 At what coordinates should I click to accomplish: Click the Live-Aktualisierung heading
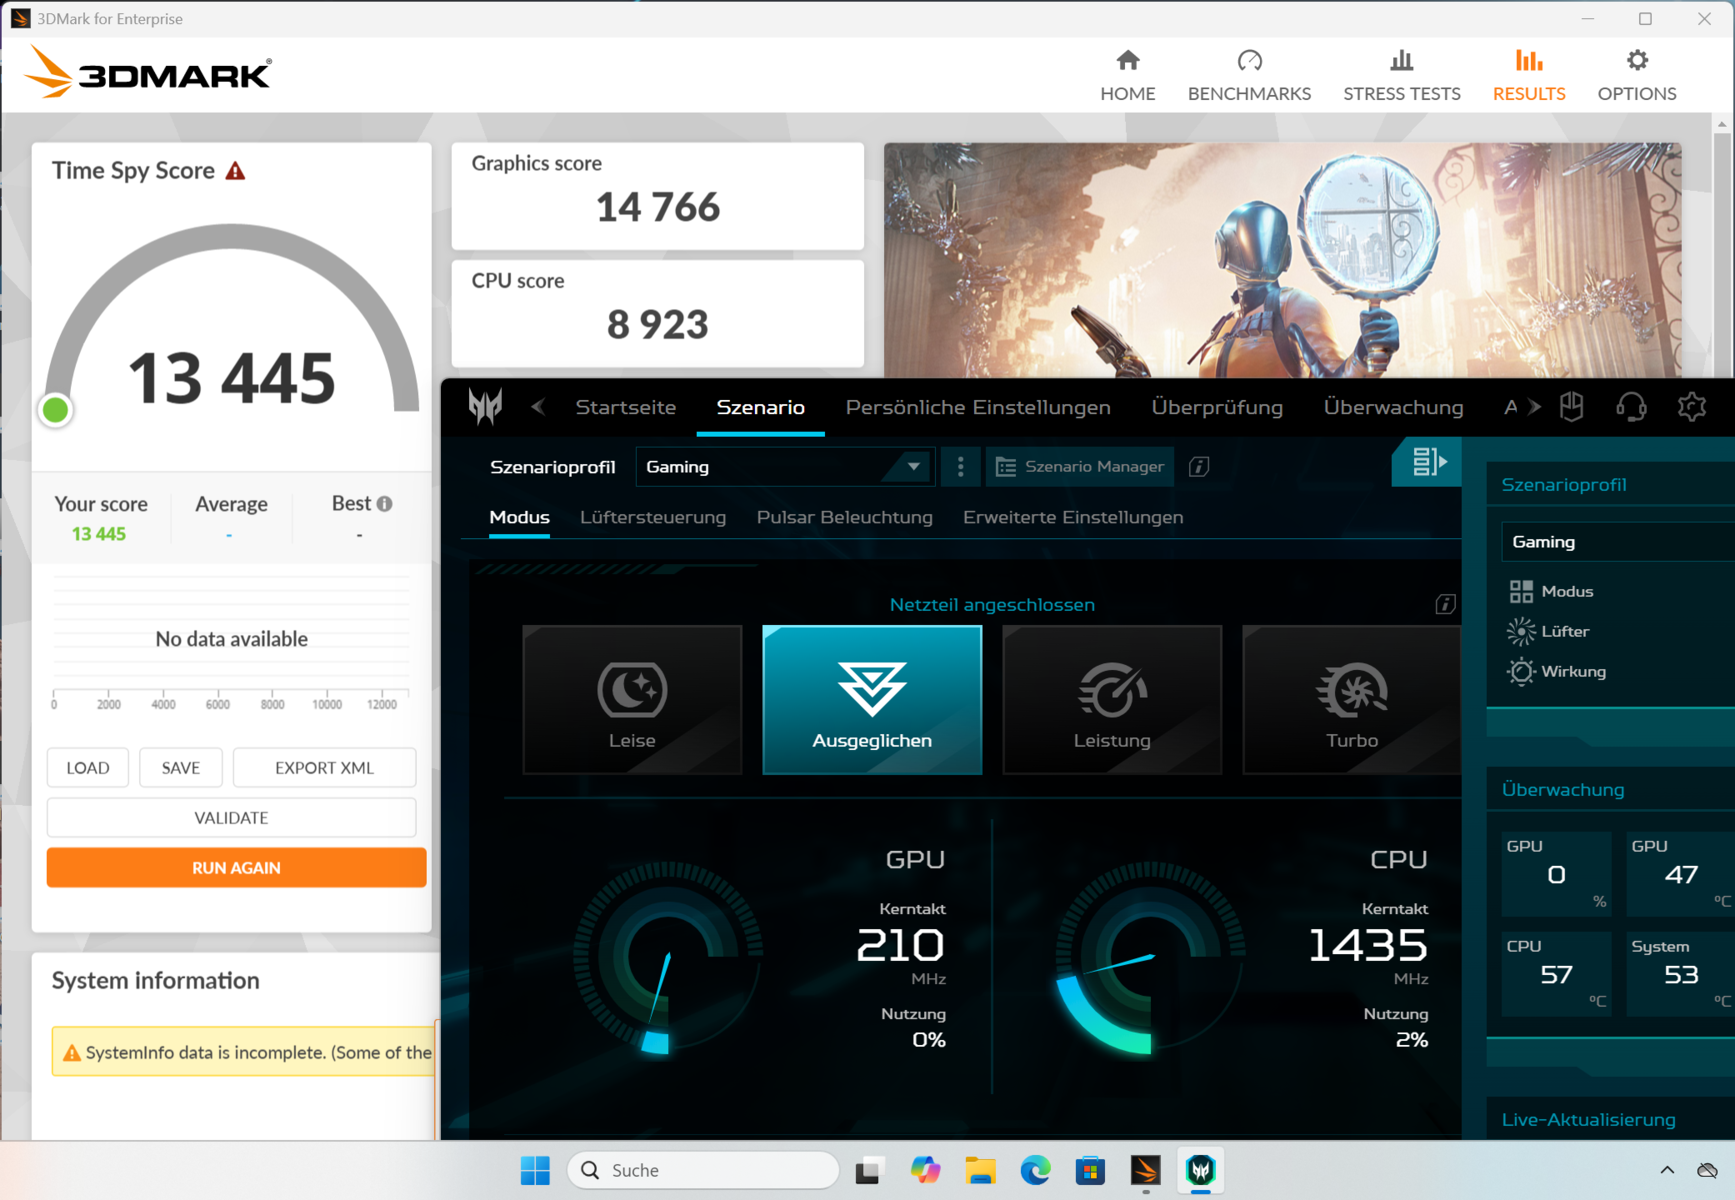point(1588,1120)
